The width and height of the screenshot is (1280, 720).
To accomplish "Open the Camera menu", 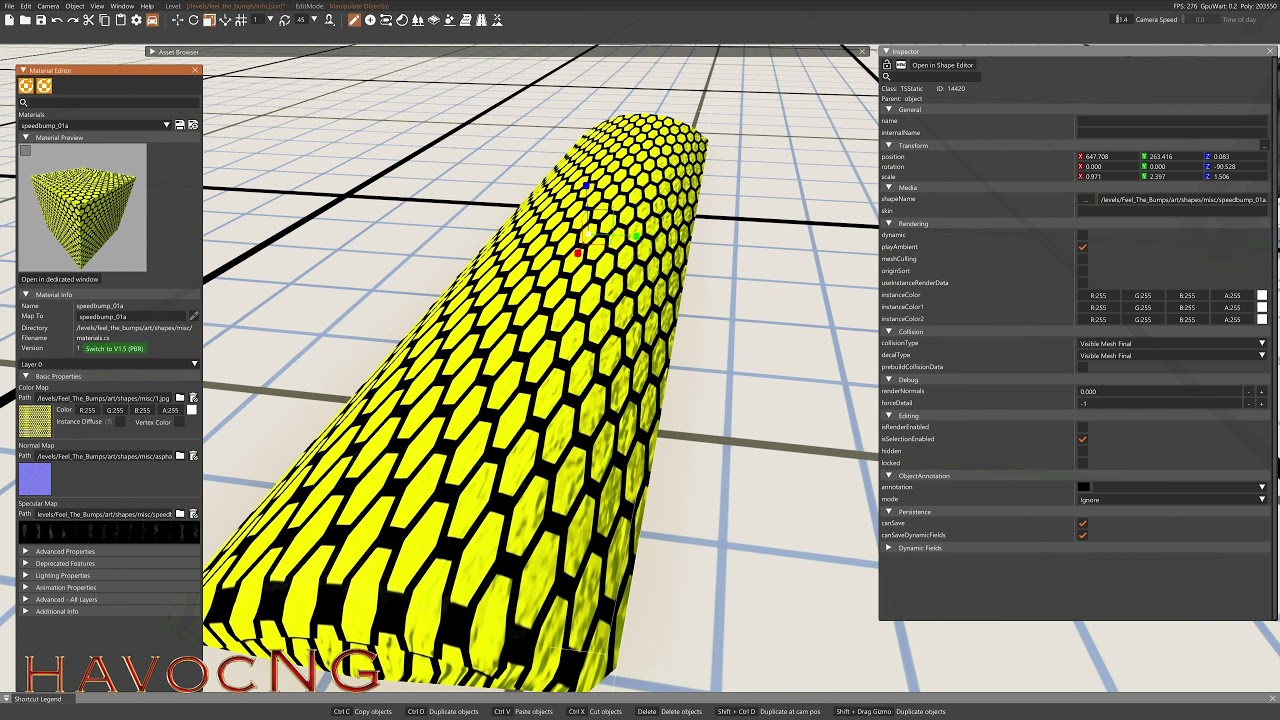I will pyautogui.click(x=48, y=6).
